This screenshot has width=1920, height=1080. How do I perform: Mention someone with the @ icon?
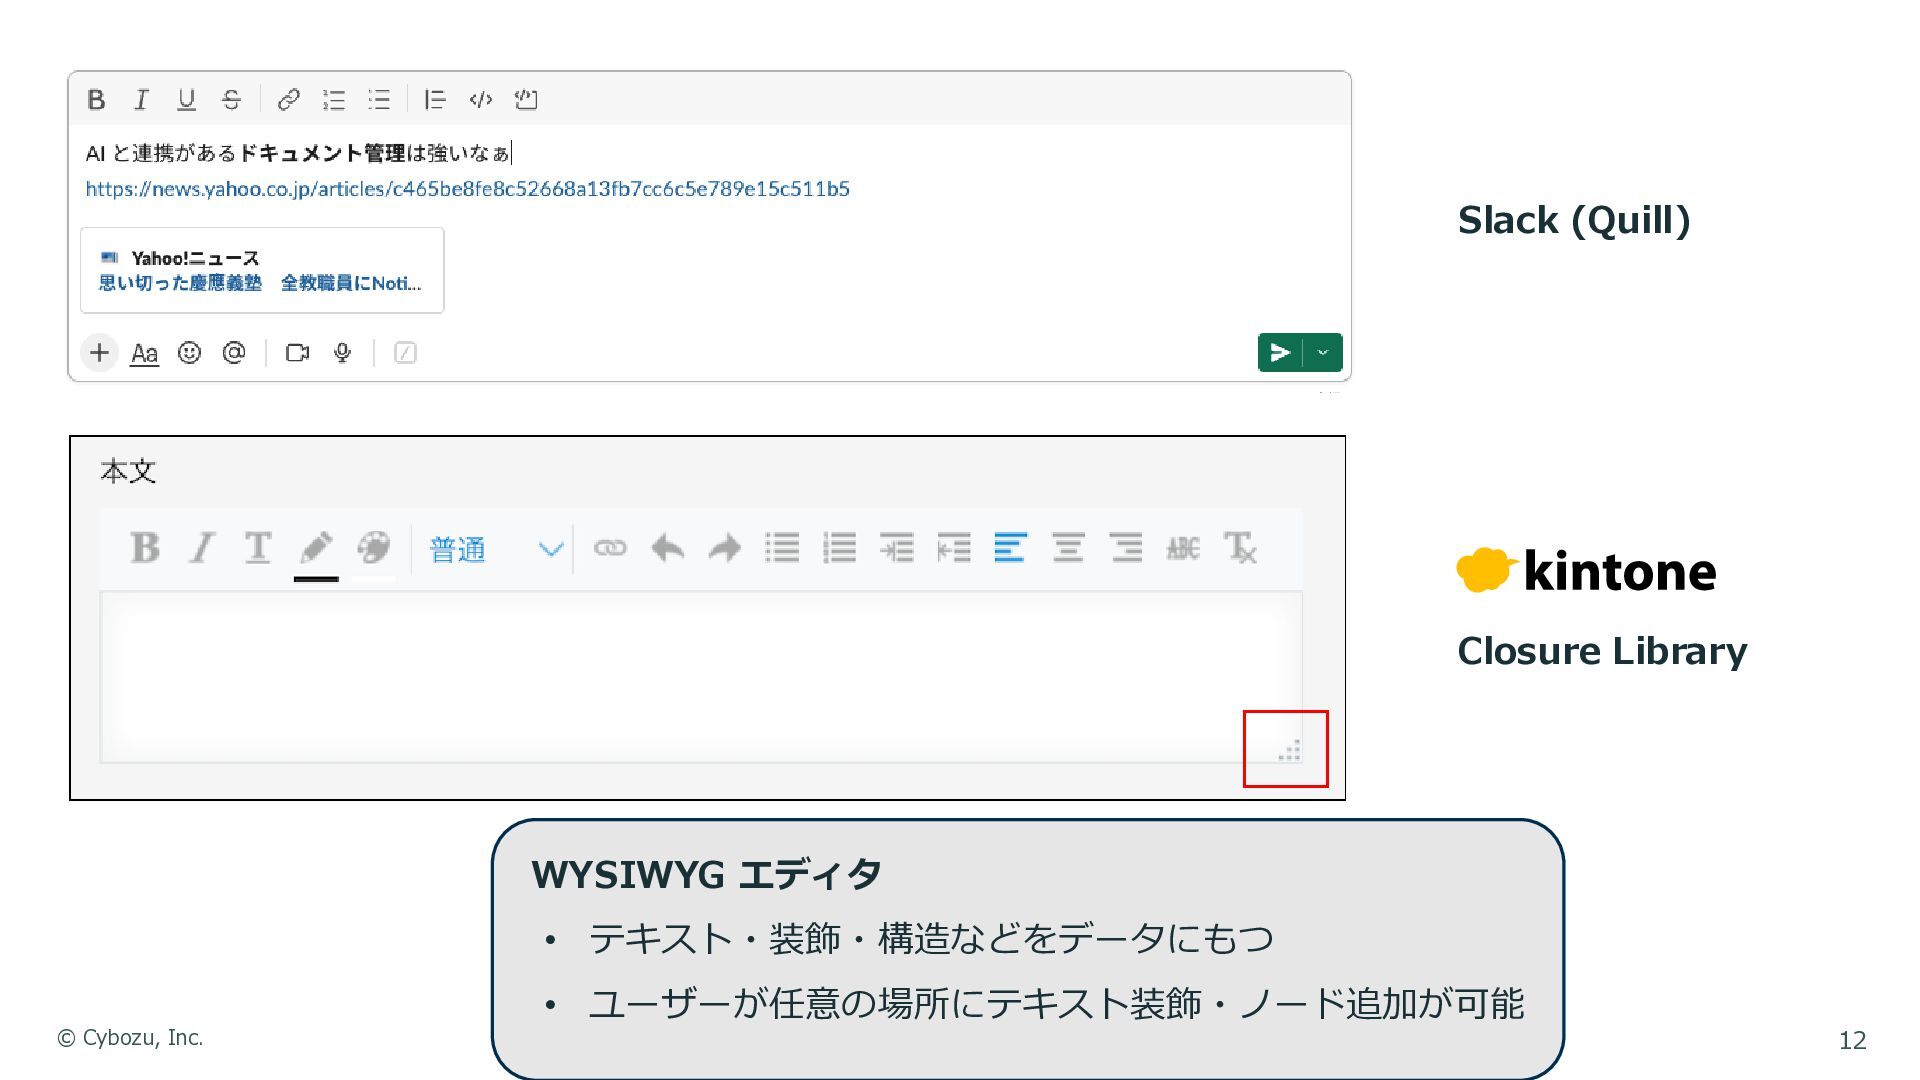(234, 352)
